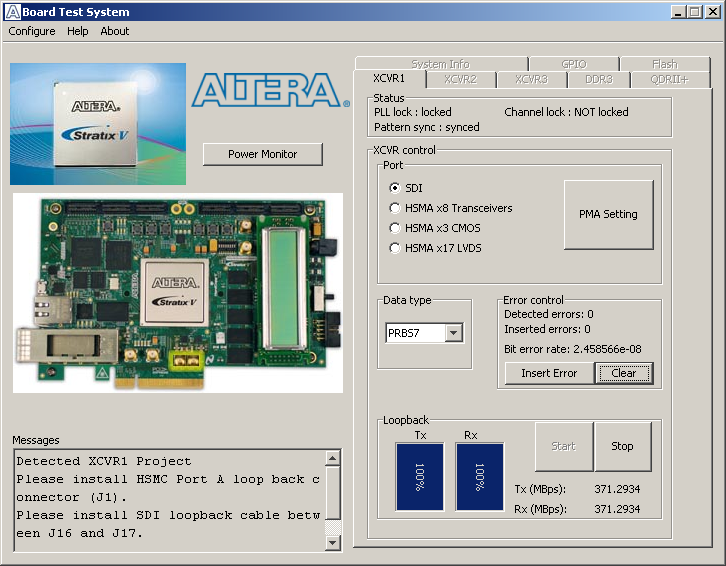Image resolution: width=726 pixels, height=566 pixels.
Task: Select the SDI port radio button
Action: coord(394,188)
